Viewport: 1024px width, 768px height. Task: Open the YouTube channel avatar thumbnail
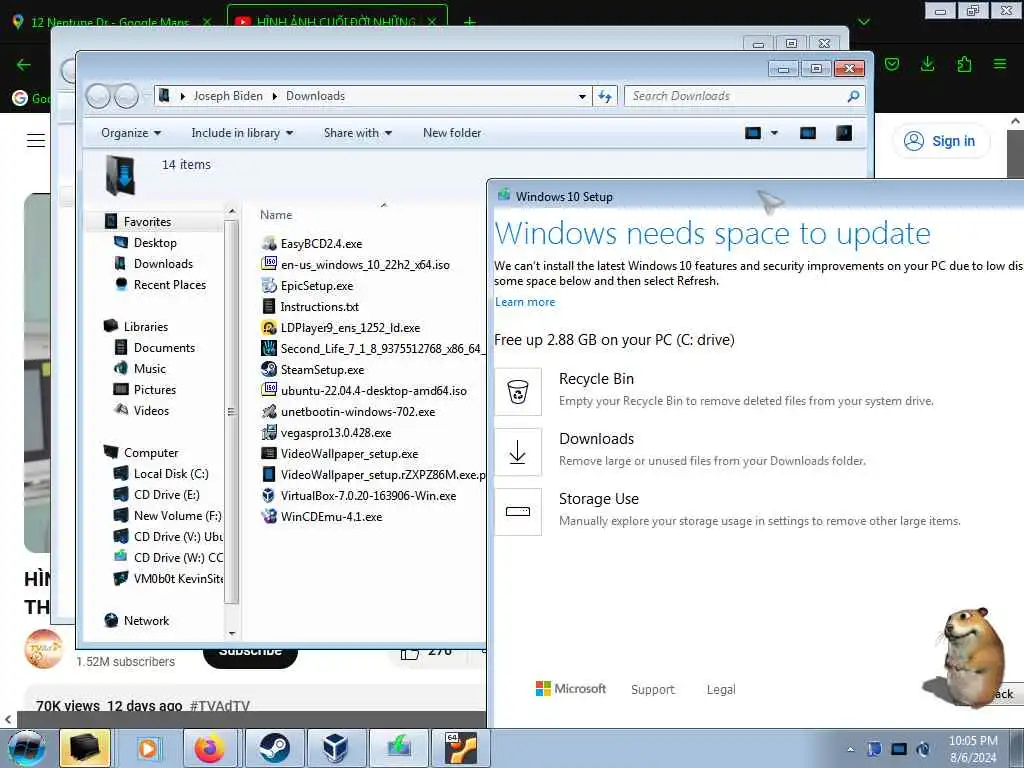(44, 649)
